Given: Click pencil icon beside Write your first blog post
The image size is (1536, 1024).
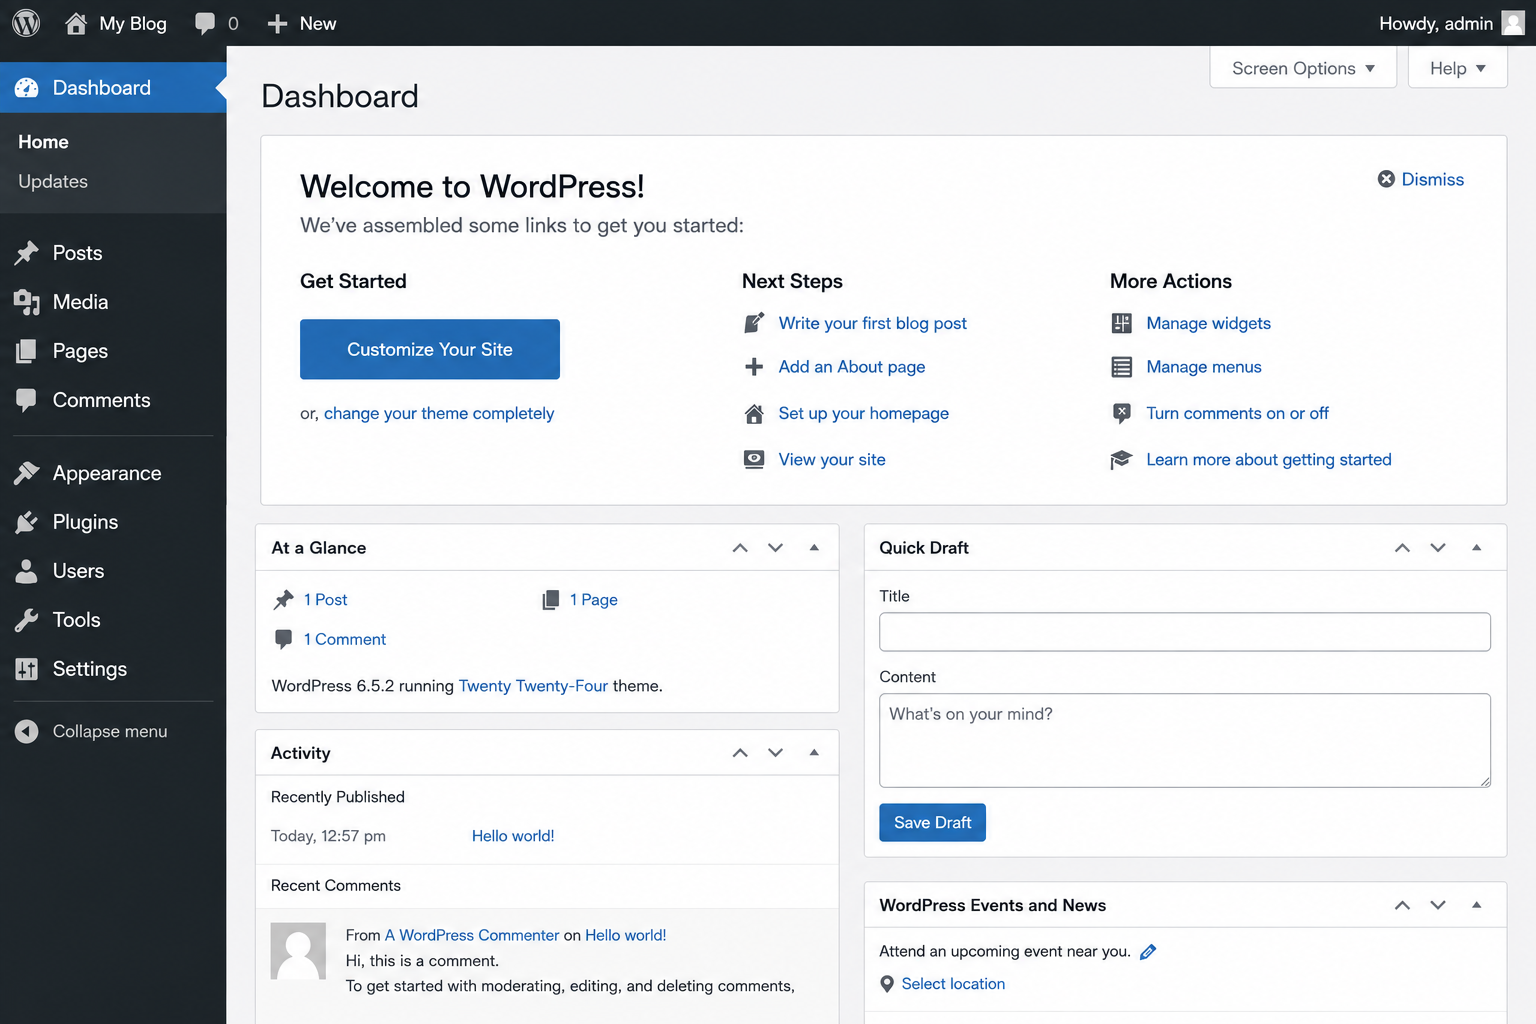Looking at the screenshot, I should pyautogui.click(x=755, y=323).
